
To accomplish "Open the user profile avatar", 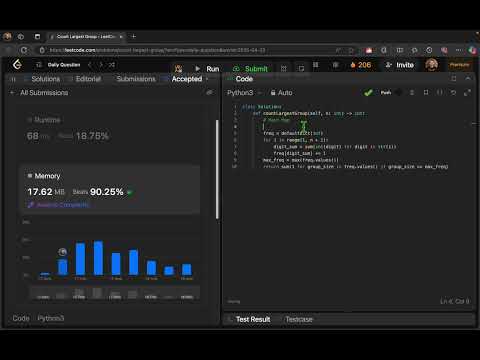I will 431,65.
